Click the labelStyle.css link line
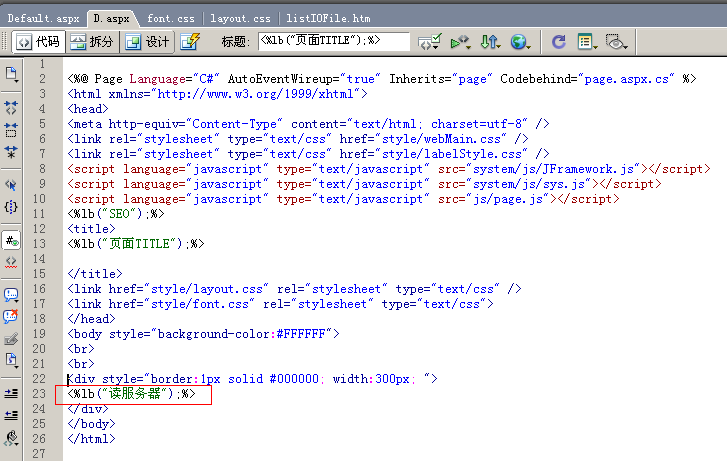The image size is (727, 461). (x=308, y=154)
